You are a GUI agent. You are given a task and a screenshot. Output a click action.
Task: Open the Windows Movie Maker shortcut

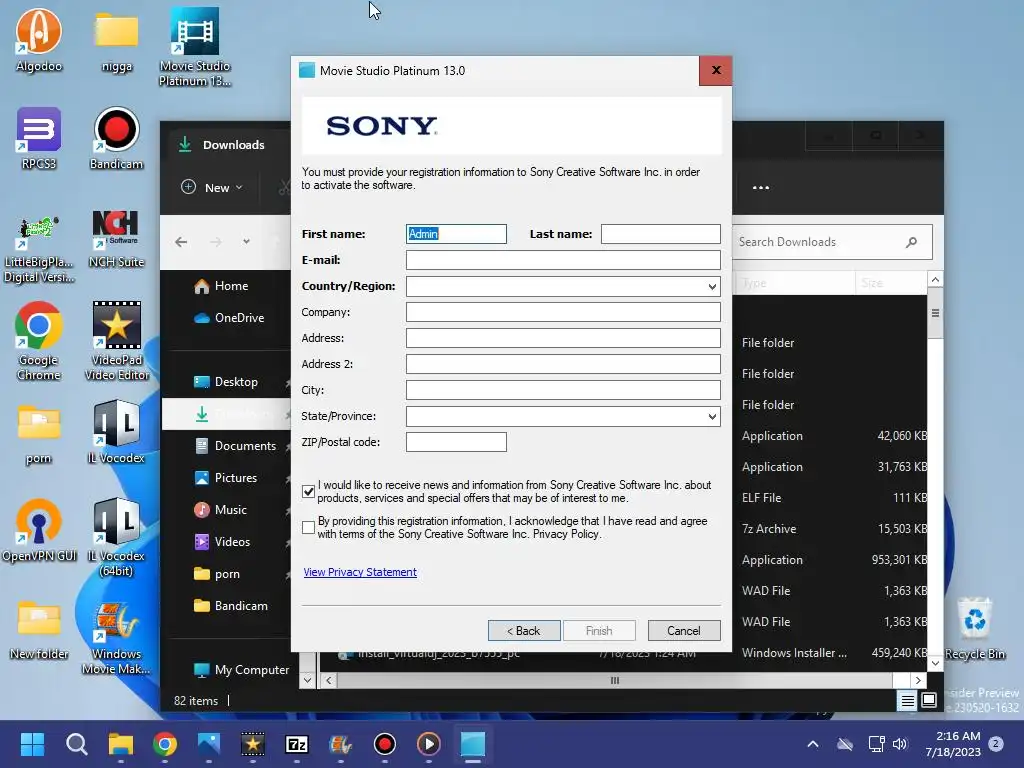tap(116, 638)
